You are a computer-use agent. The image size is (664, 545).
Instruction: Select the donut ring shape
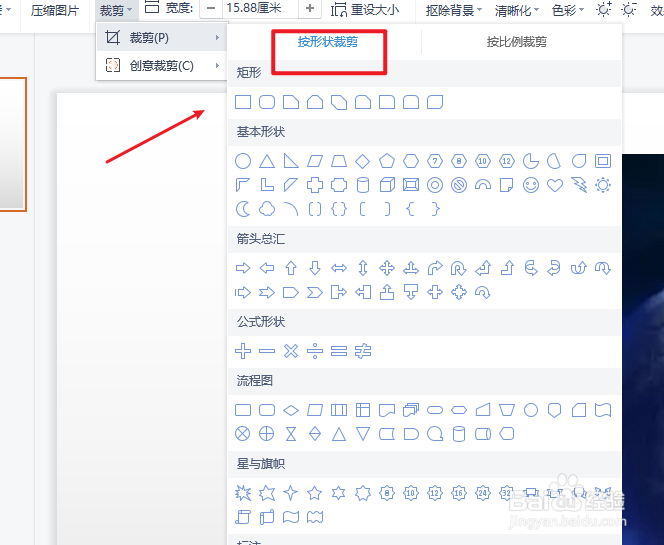pyautogui.click(x=435, y=185)
